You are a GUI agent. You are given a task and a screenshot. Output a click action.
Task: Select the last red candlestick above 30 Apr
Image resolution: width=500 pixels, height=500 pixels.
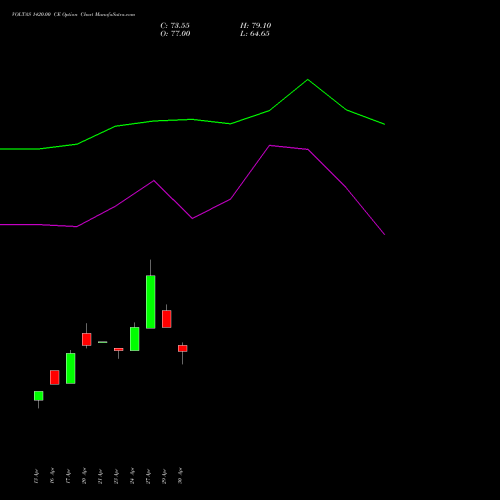pyautogui.click(x=183, y=348)
